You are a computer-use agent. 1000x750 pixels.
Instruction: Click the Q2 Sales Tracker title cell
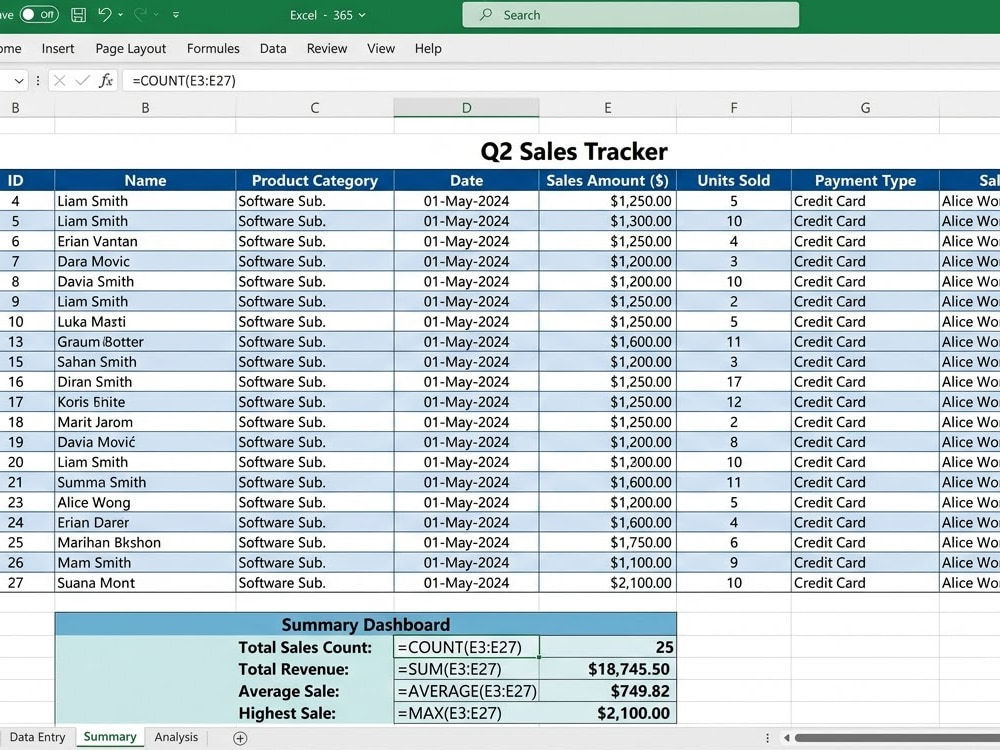coord(573,152)
